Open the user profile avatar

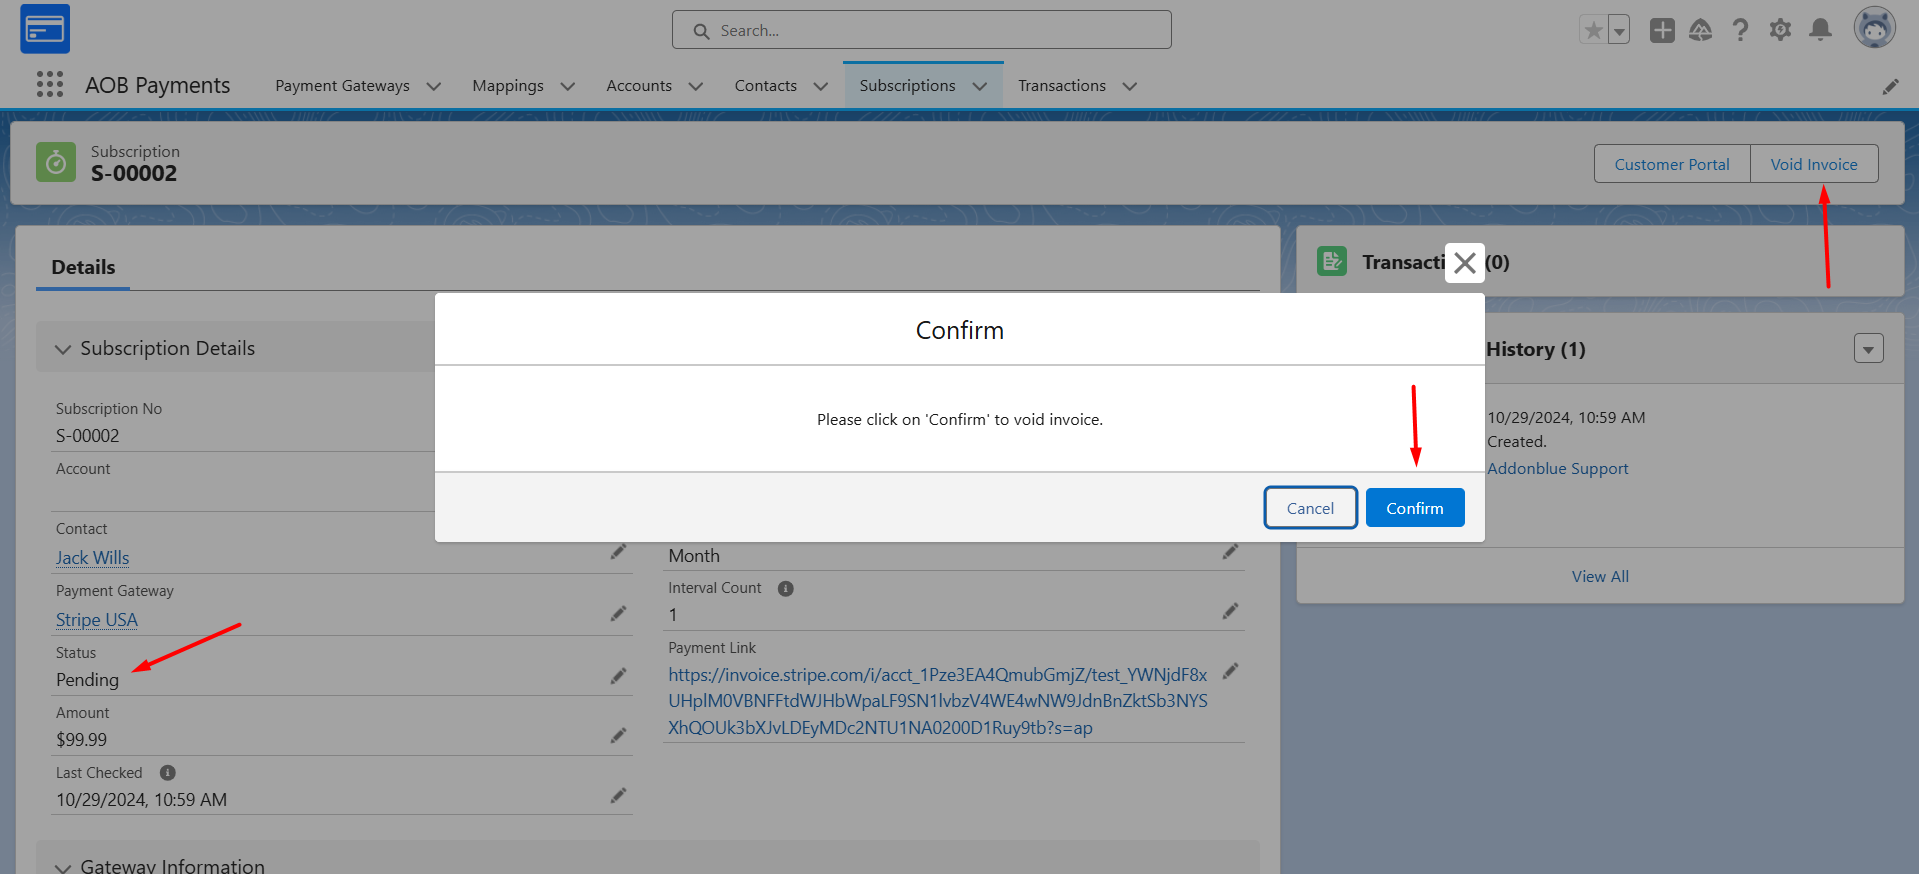coord(1874,28)
